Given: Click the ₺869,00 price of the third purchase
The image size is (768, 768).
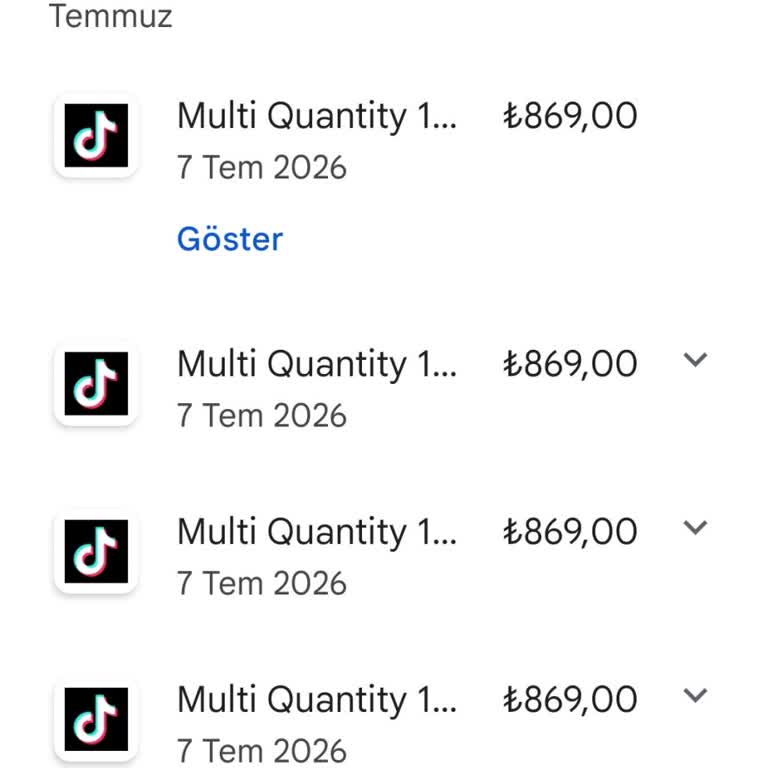Looking at the screenshot, I should (570, 532).
